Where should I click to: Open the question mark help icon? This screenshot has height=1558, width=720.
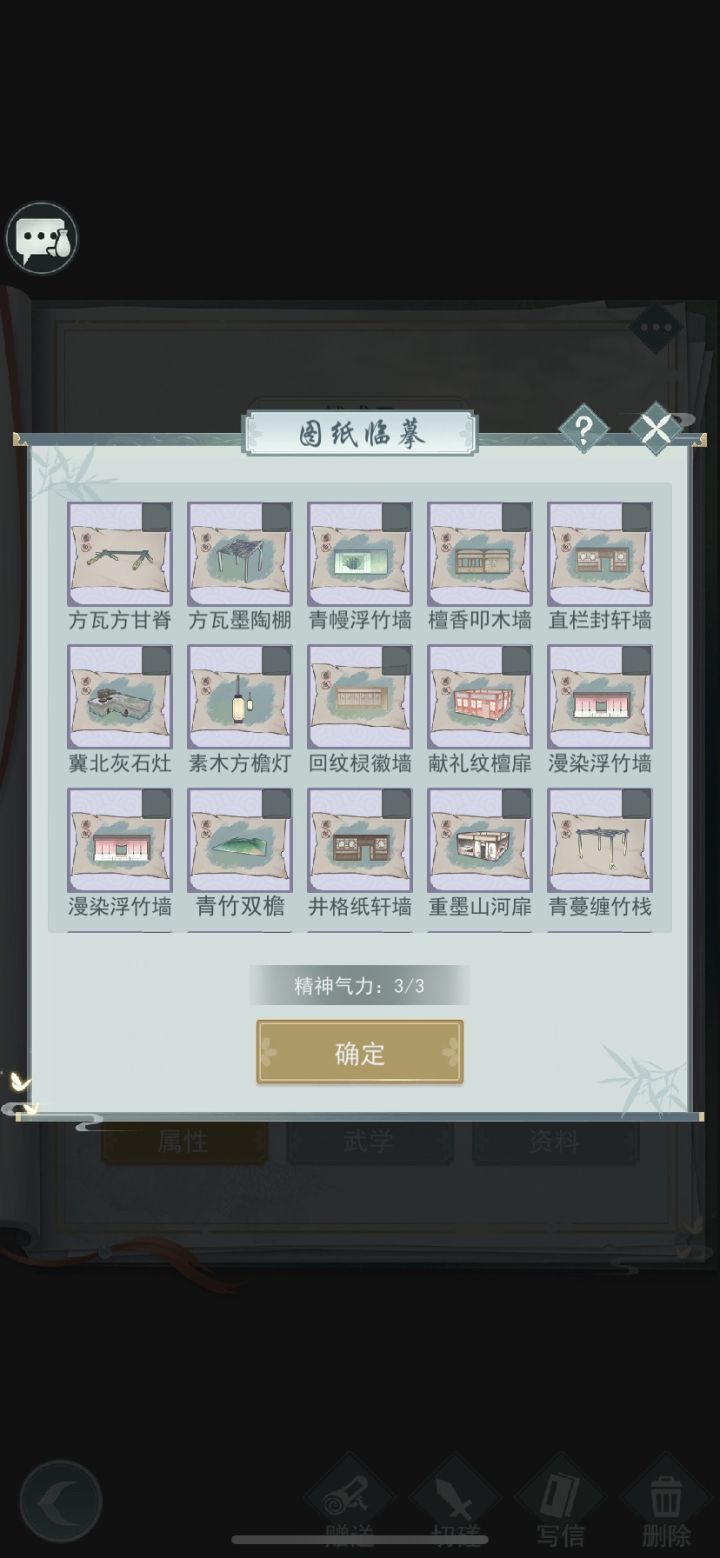[584, 429]
